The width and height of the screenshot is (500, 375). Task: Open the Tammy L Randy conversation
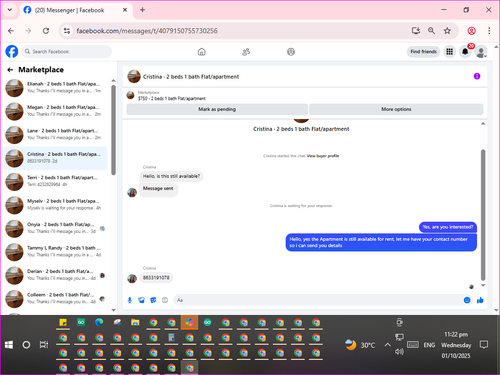(x=55, y=251)
